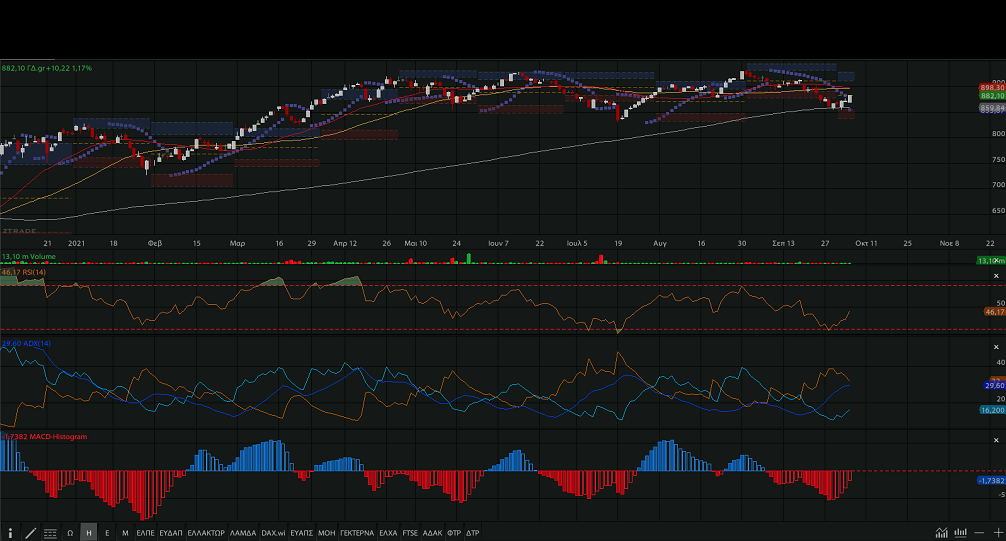Close the RSI(14) indicator panel
Screen dimensions: 1006x541
995,275
